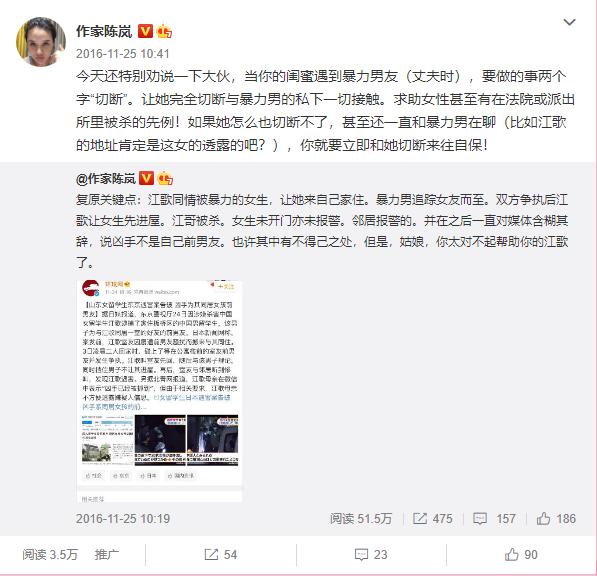This screenshot has height=576, width=597.
Task: Click the crown membership badge beside author name
Action: pos(164,31)
